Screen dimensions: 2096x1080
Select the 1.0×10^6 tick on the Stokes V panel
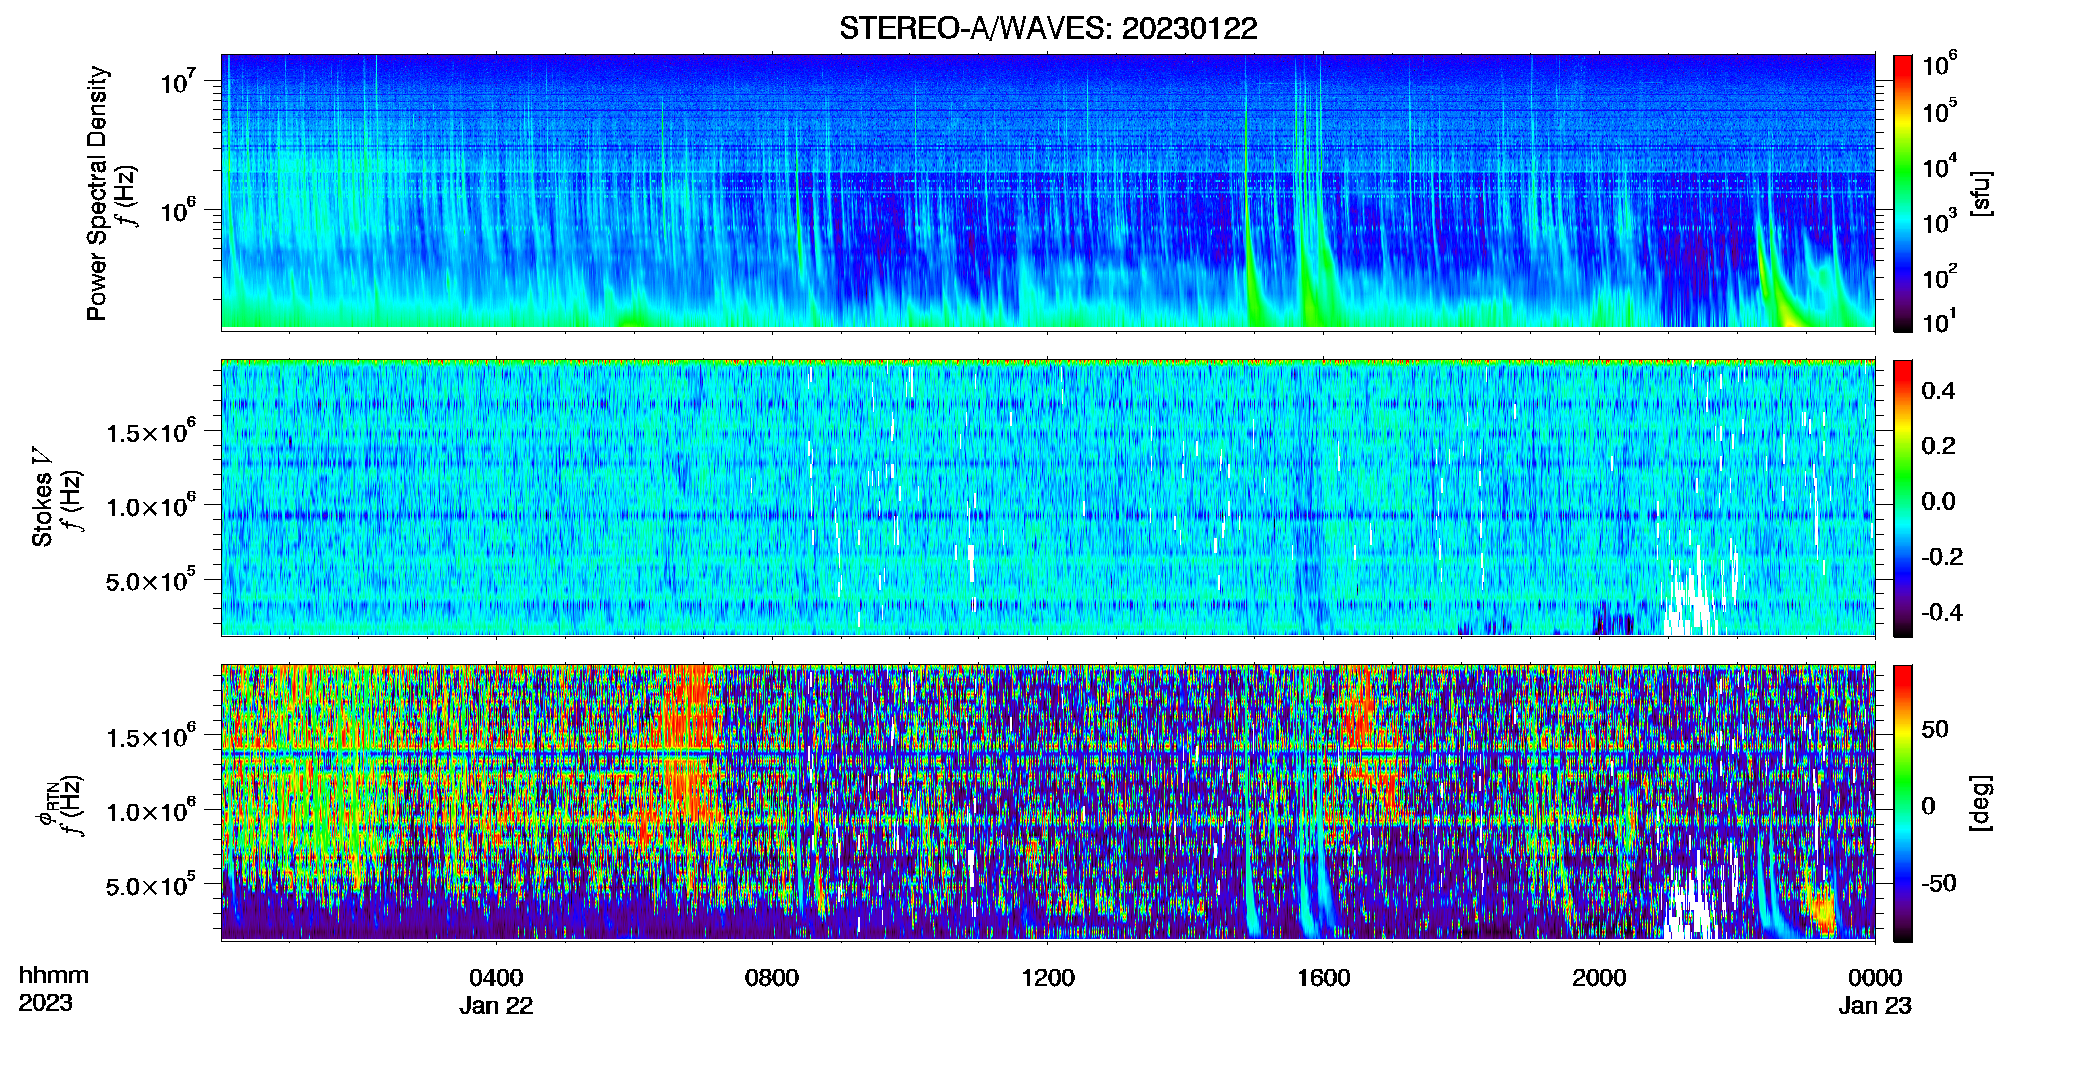151,505
